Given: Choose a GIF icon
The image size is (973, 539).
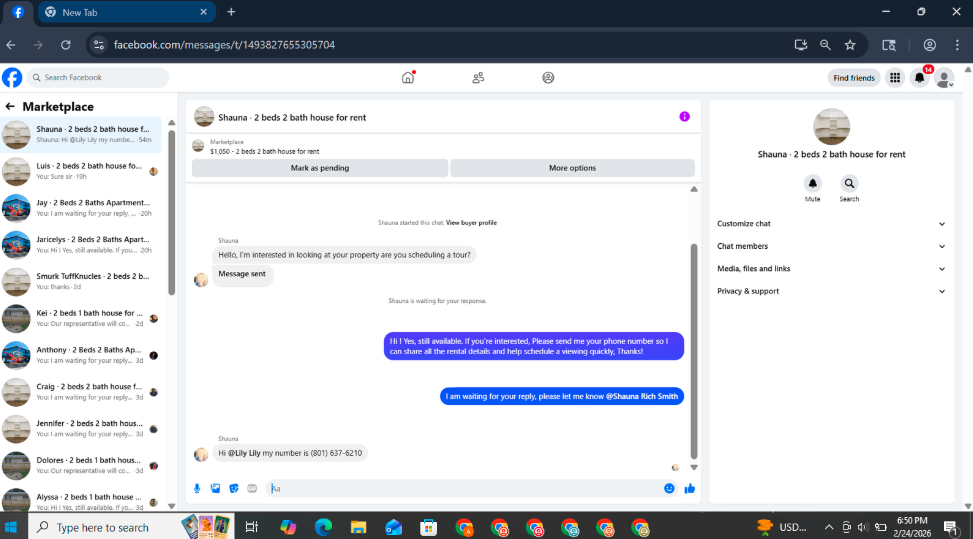Looking at the screenshot, I should tap(252, 489).
